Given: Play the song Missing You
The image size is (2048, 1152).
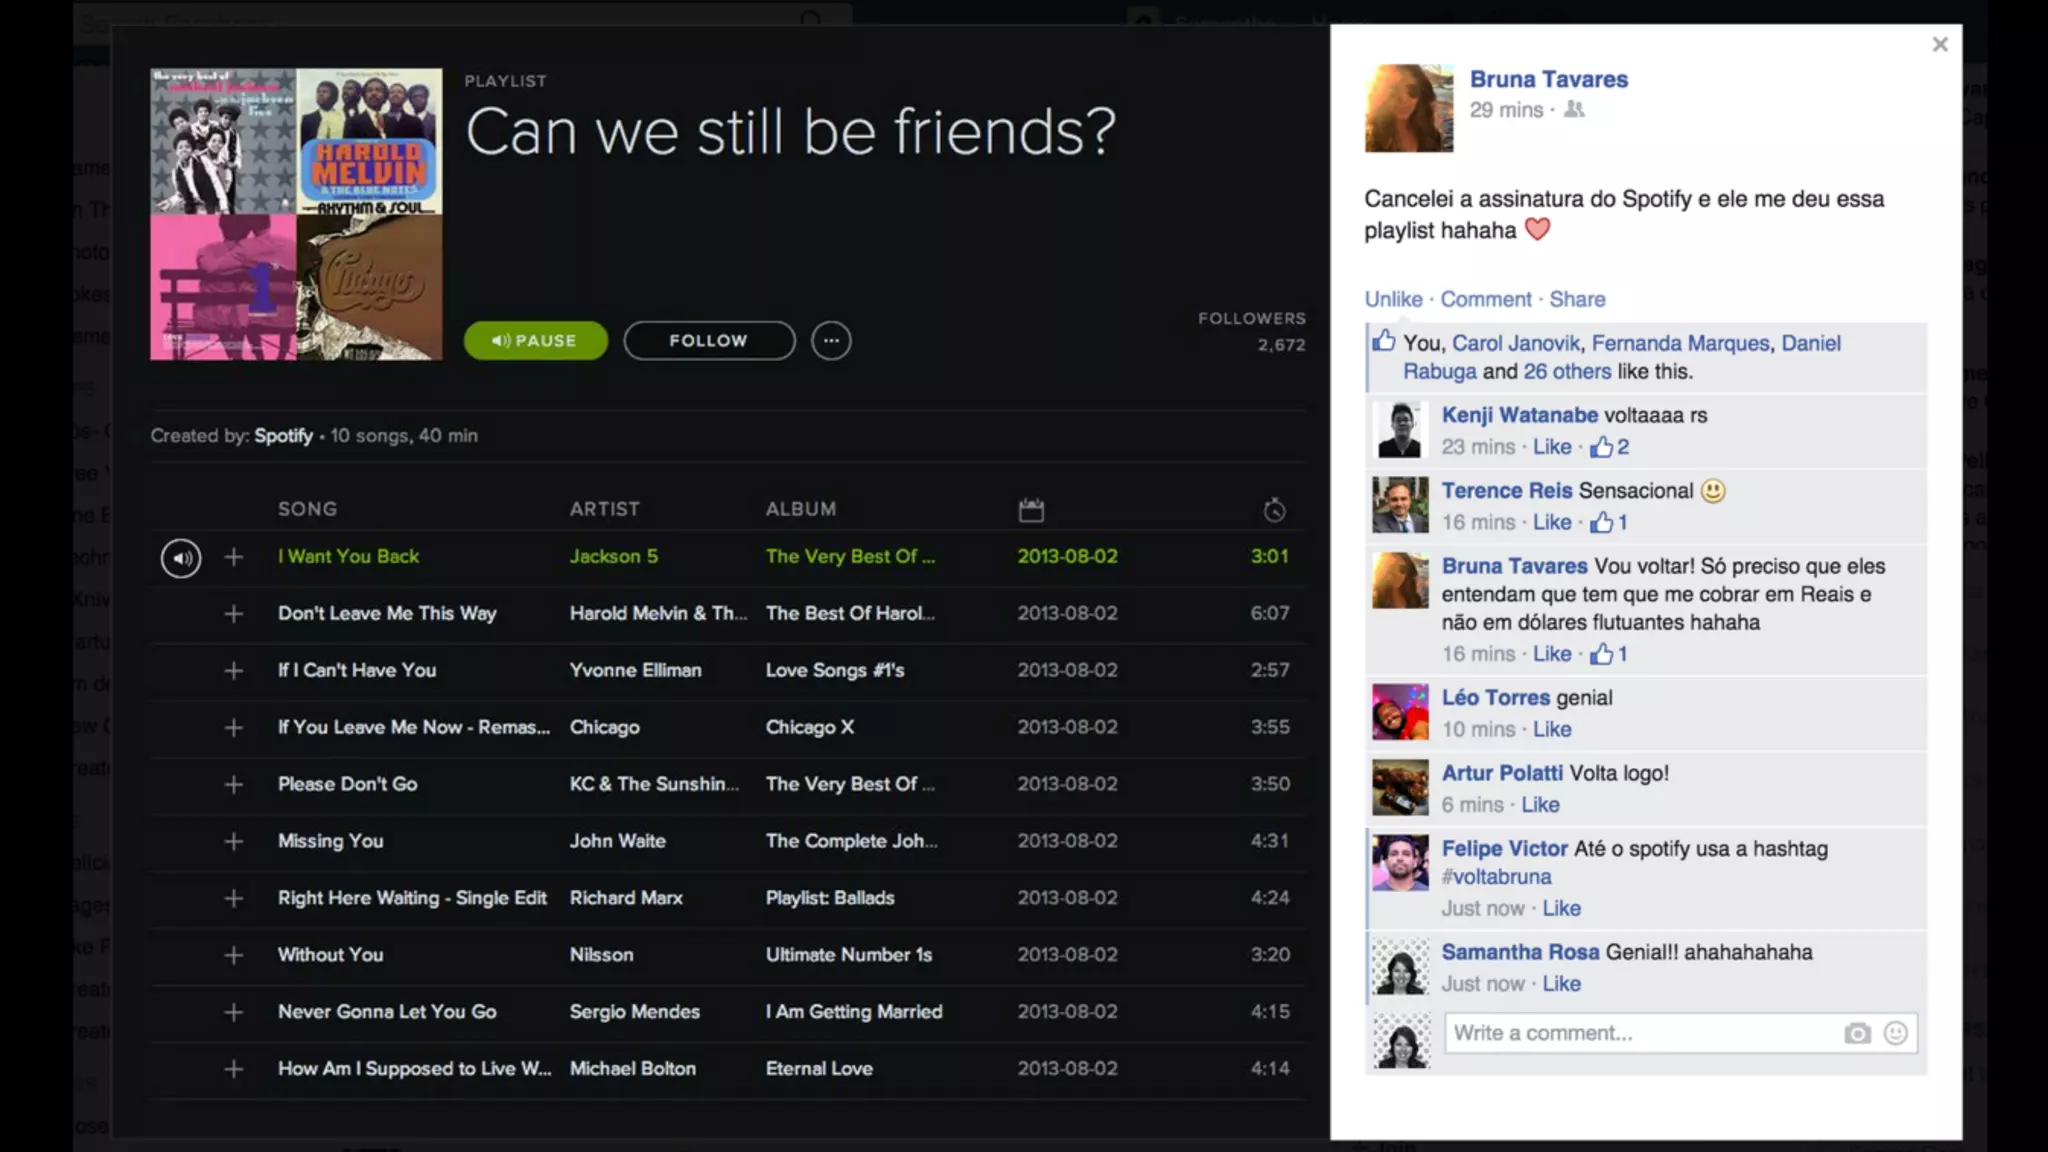Looking at the screenshot, I should (331, 841).
